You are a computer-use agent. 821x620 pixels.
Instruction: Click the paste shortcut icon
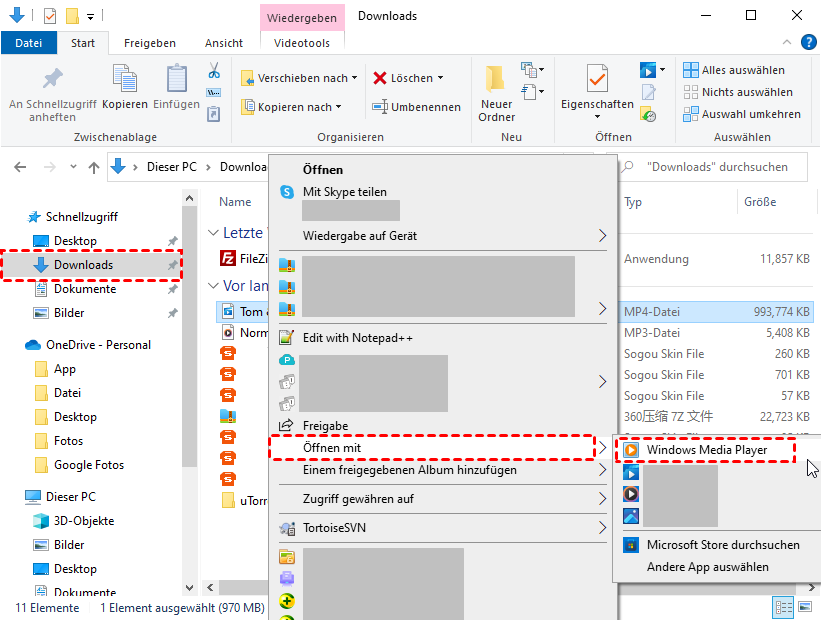214,114
